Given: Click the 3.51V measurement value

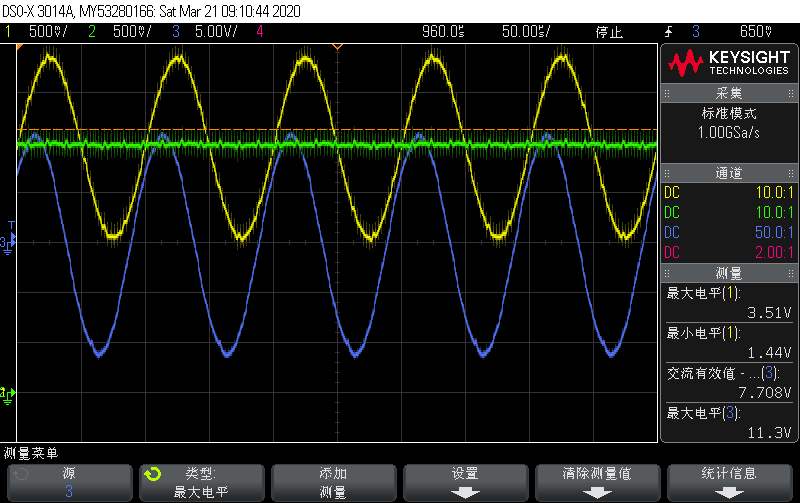Looking at the screenshot, I should pos(769,313).
